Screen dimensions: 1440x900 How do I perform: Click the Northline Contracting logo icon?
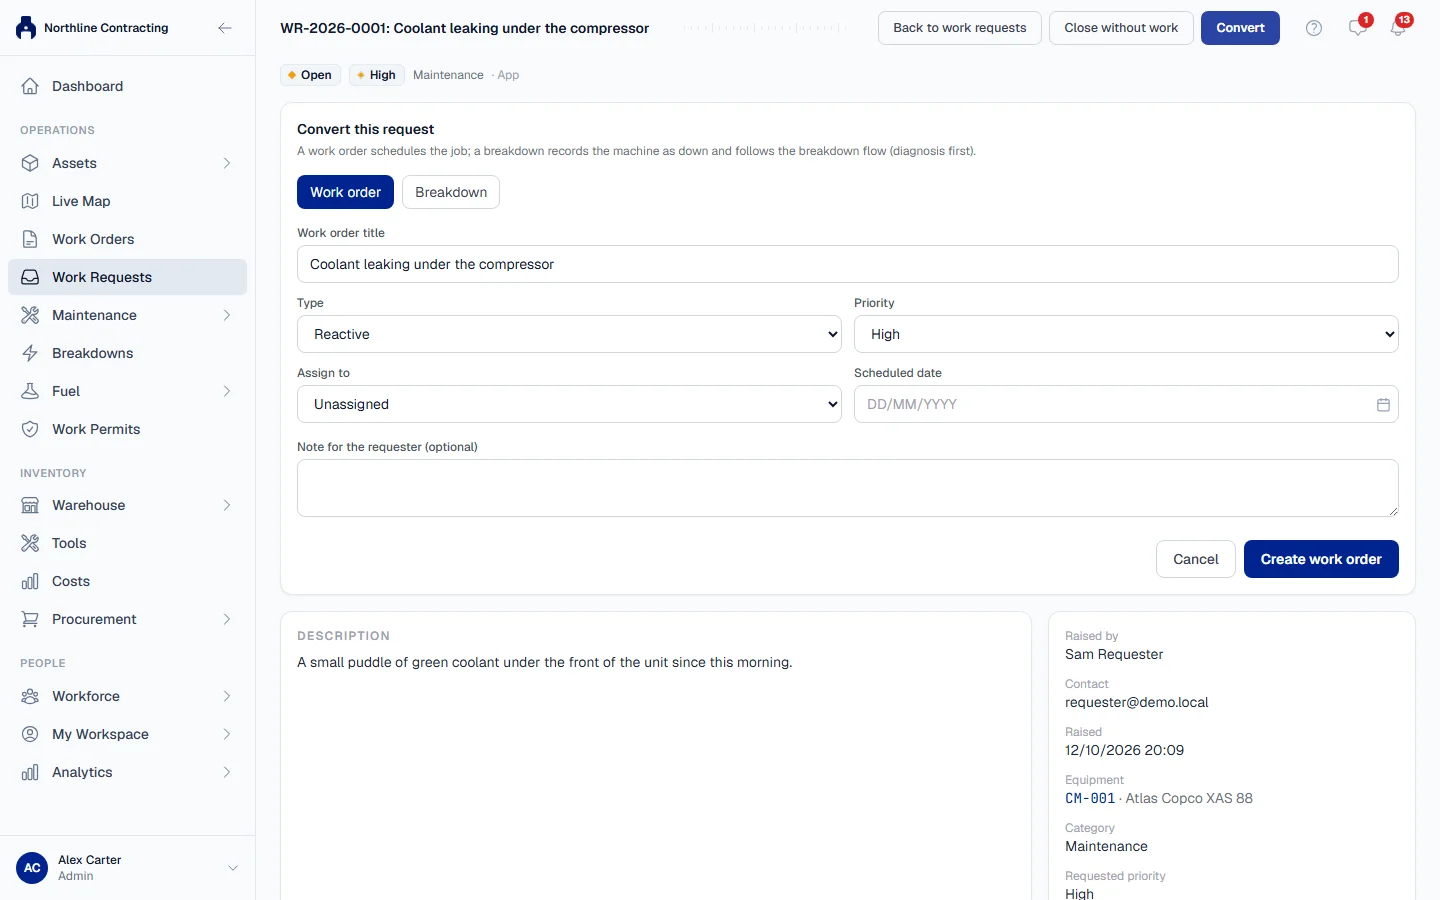26,28
